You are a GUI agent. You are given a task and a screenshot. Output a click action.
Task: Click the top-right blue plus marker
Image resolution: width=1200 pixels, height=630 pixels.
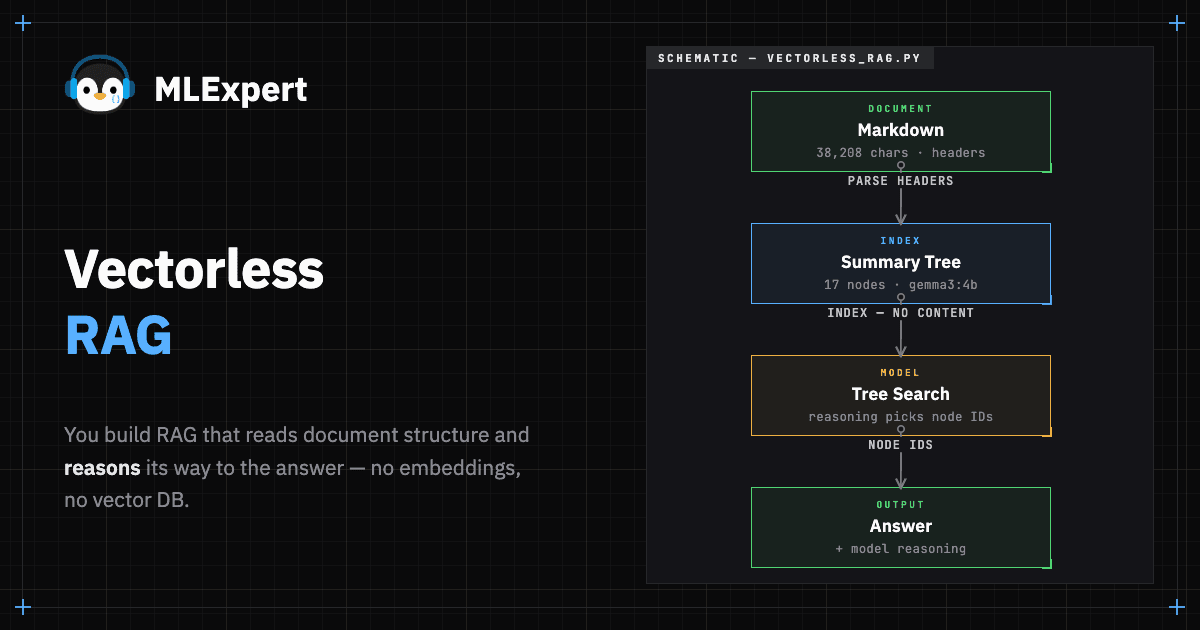click(1176, 23)
